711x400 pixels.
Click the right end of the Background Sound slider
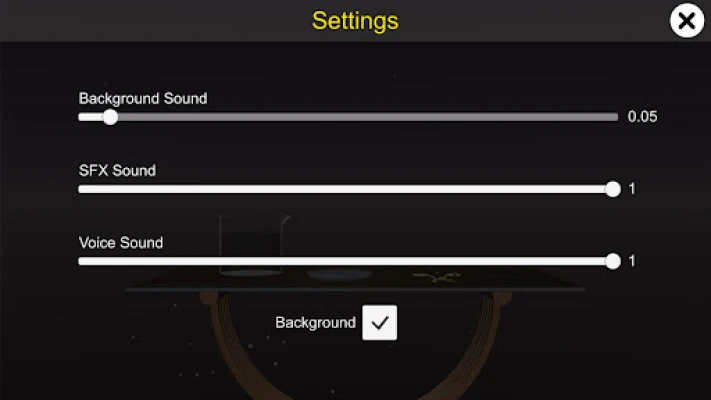click(x=614, y=117)
